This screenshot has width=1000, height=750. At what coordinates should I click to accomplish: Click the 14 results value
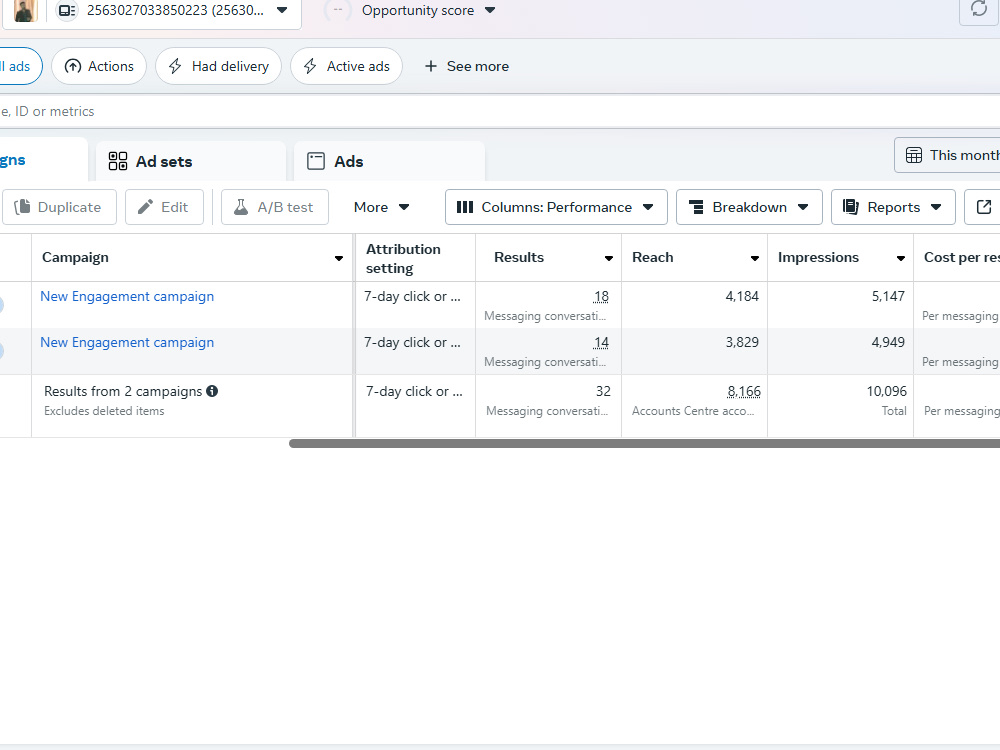click(x=601, y=342)
